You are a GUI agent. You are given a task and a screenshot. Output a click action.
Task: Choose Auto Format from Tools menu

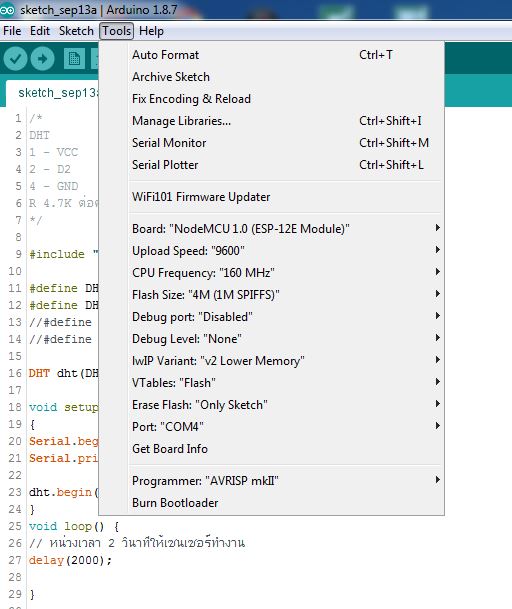tap(287, 55)
